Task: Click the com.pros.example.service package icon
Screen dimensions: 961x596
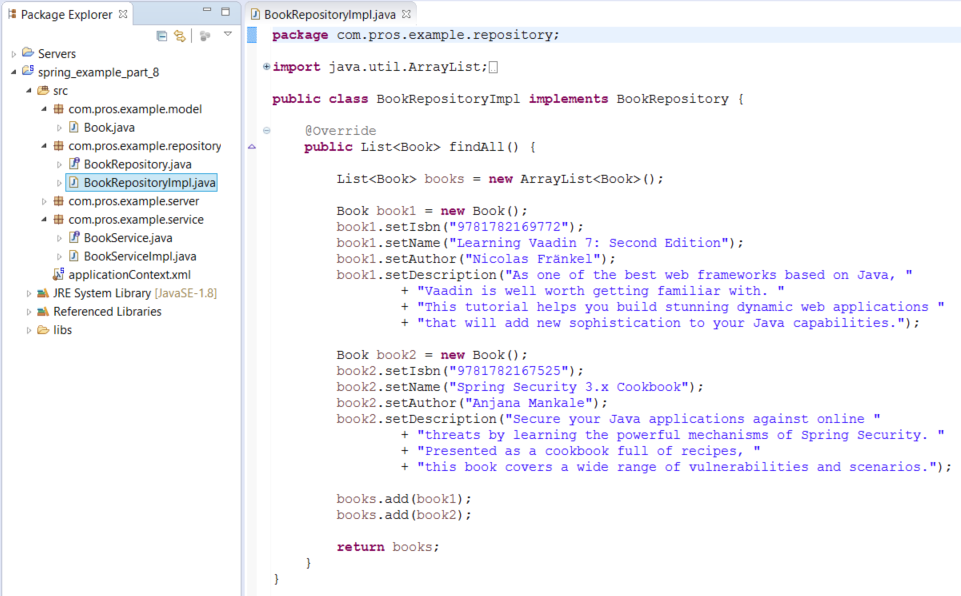Action: point(58,219)
